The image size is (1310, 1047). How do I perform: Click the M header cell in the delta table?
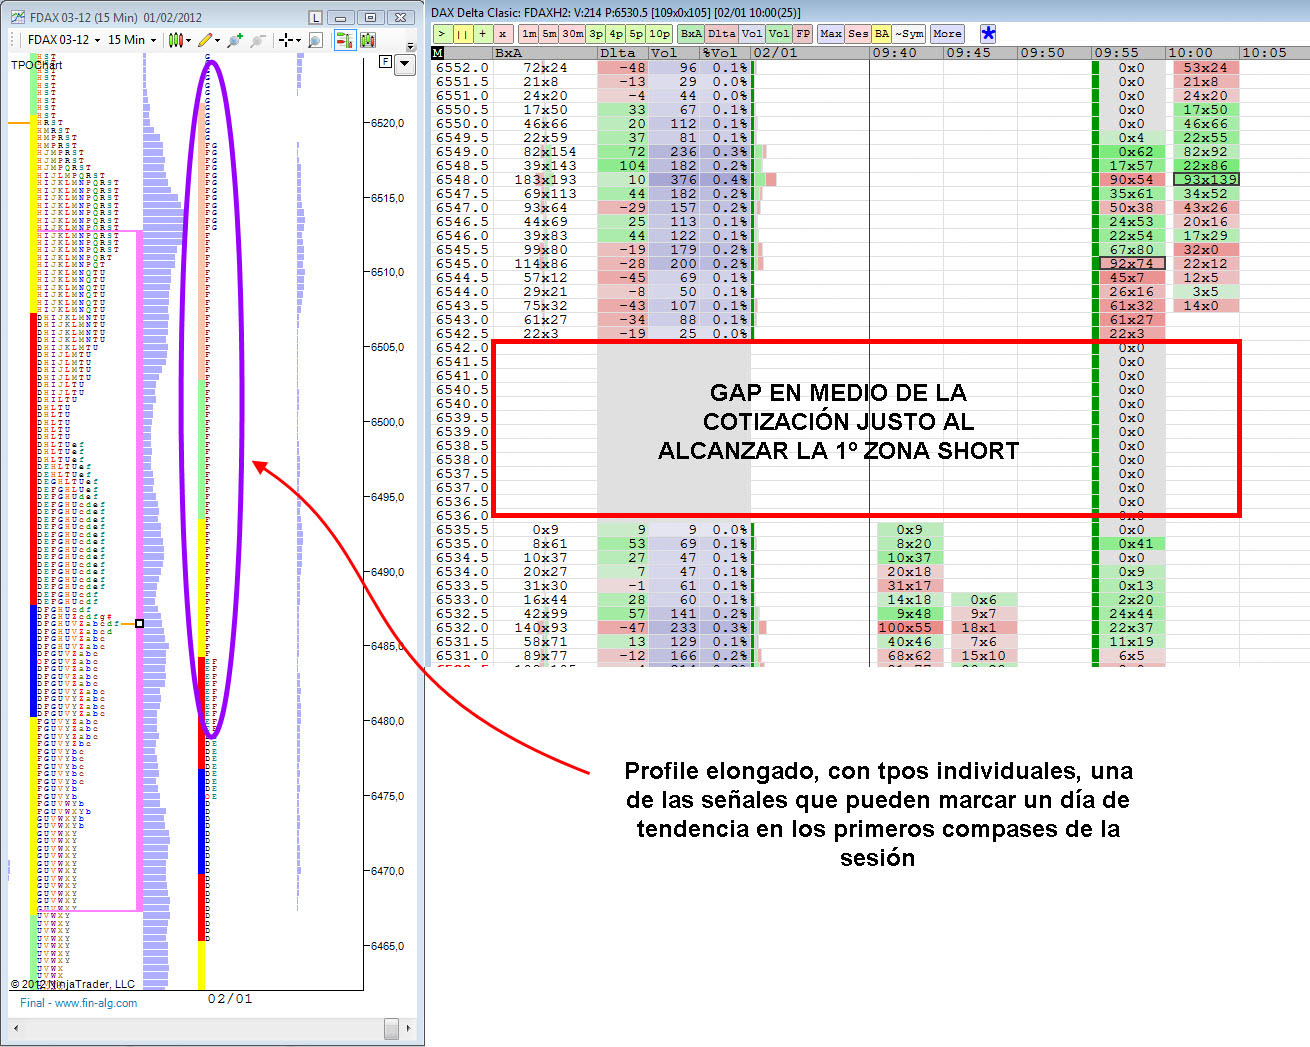click(438, 53)
